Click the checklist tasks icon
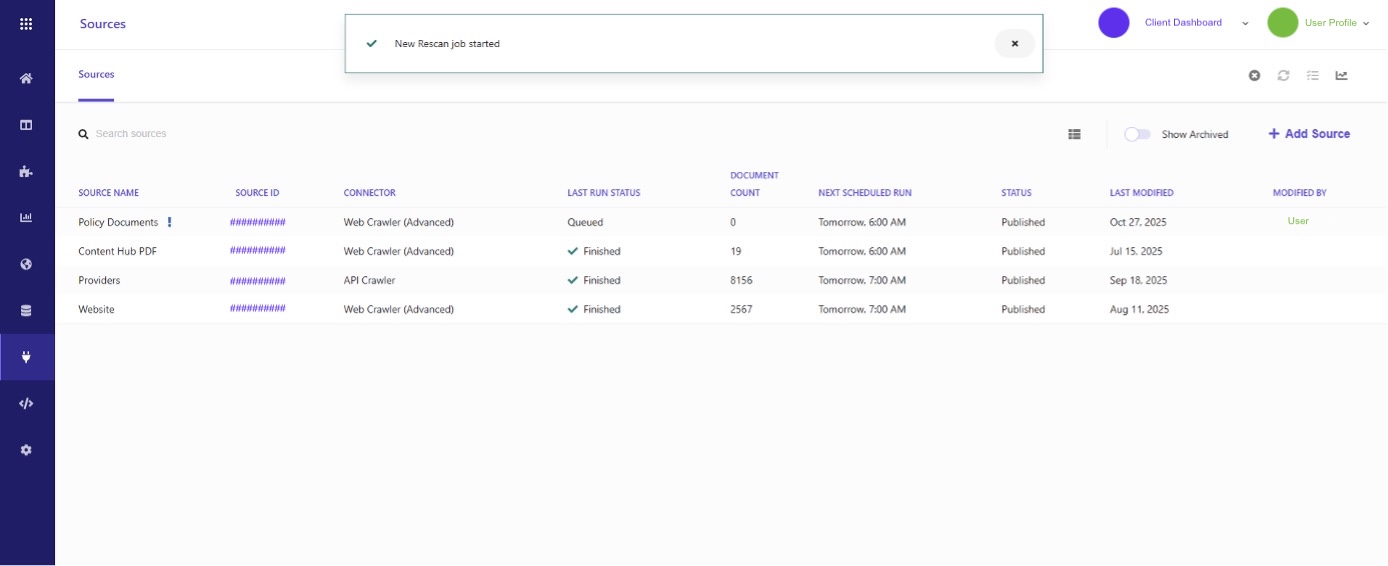This screenshot has width=1388, height=566. [1313, 75]
